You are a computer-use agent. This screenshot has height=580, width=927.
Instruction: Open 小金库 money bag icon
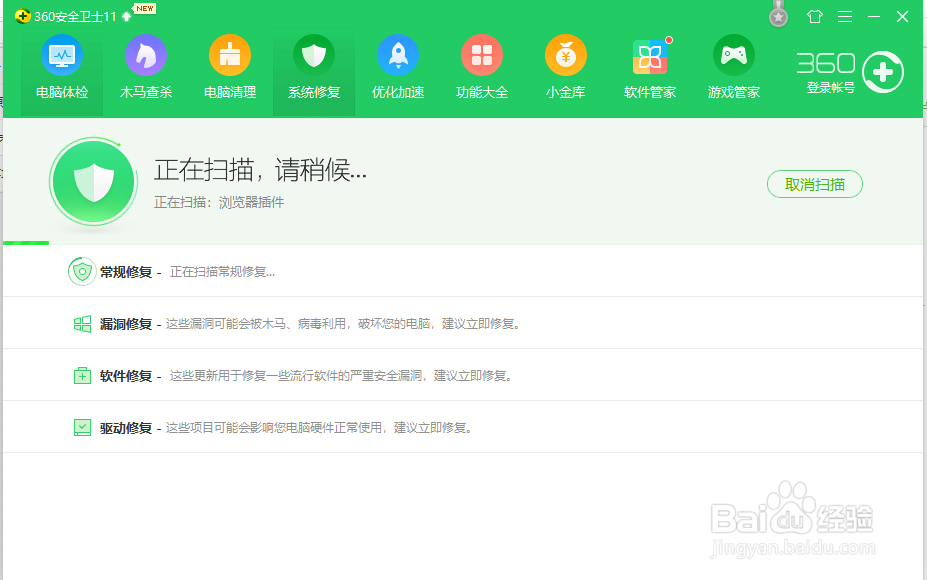coord(566,55)
